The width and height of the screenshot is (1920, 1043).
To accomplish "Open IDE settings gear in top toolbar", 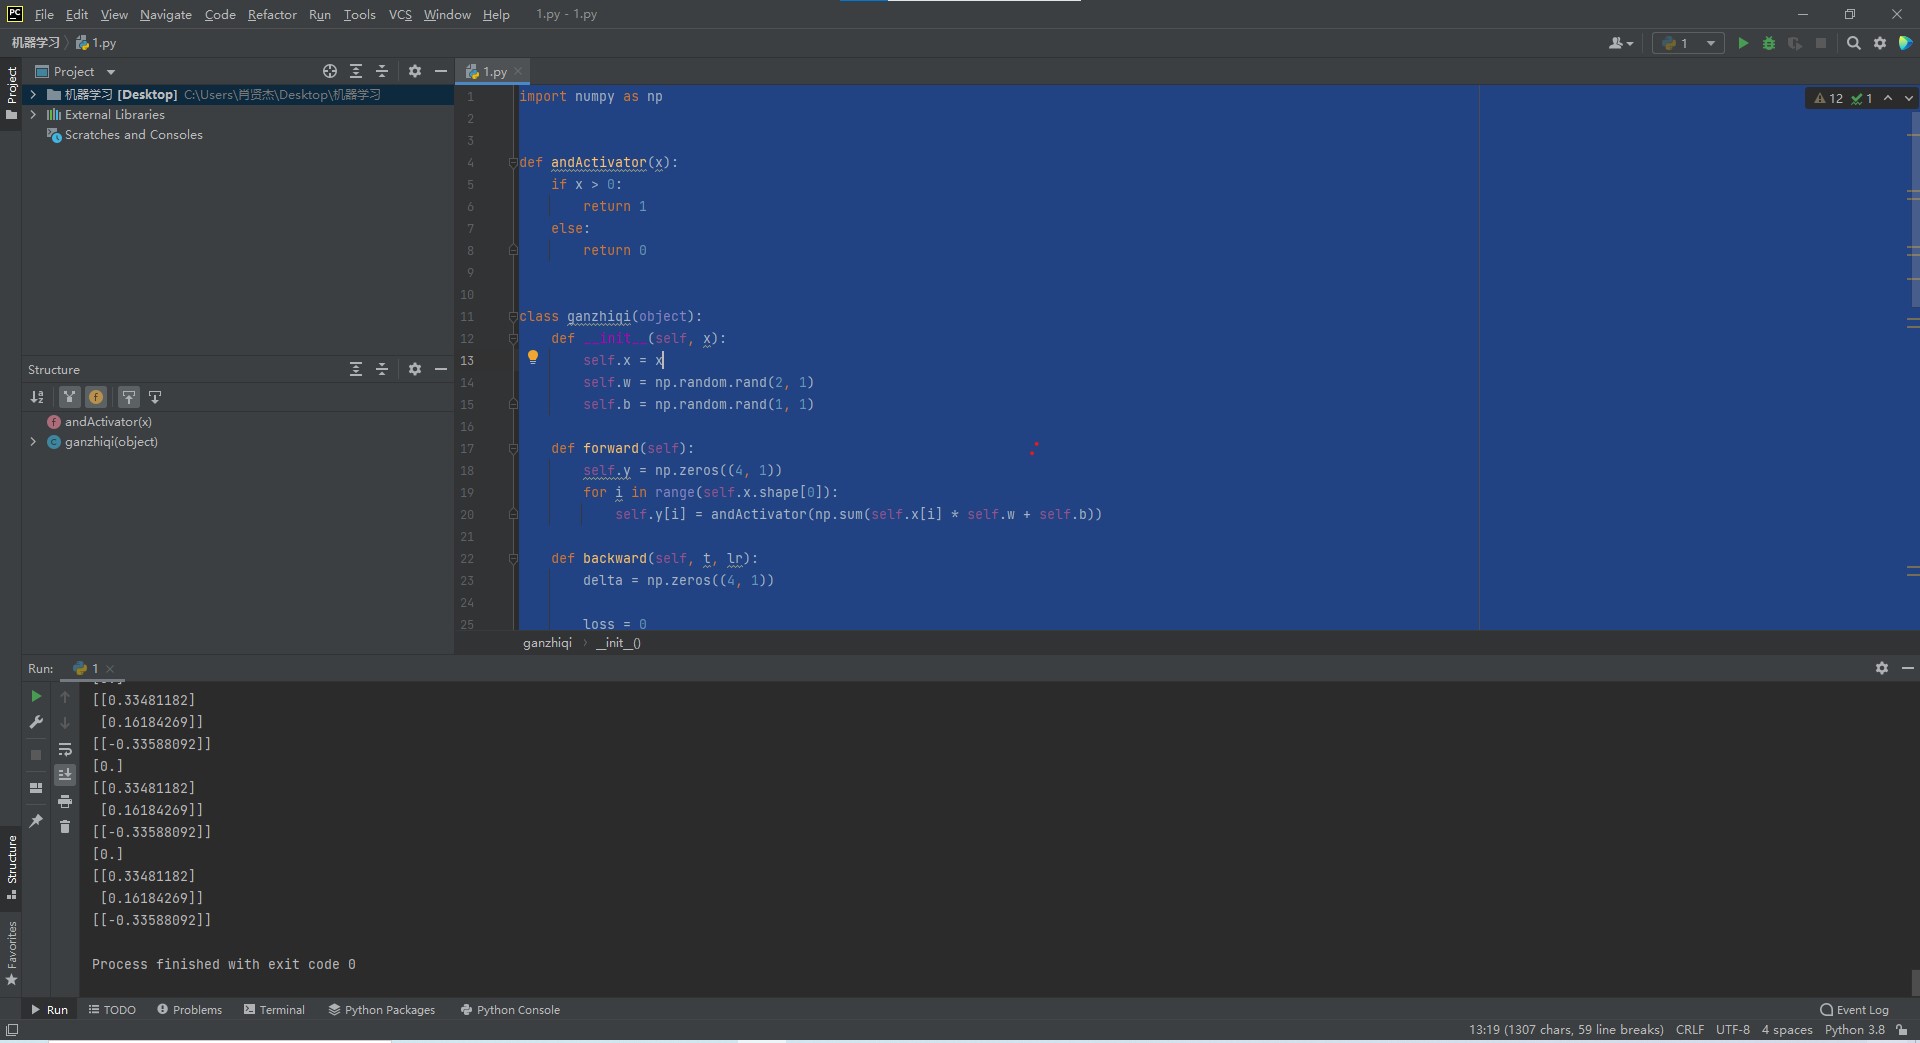I will point(1879,43).
